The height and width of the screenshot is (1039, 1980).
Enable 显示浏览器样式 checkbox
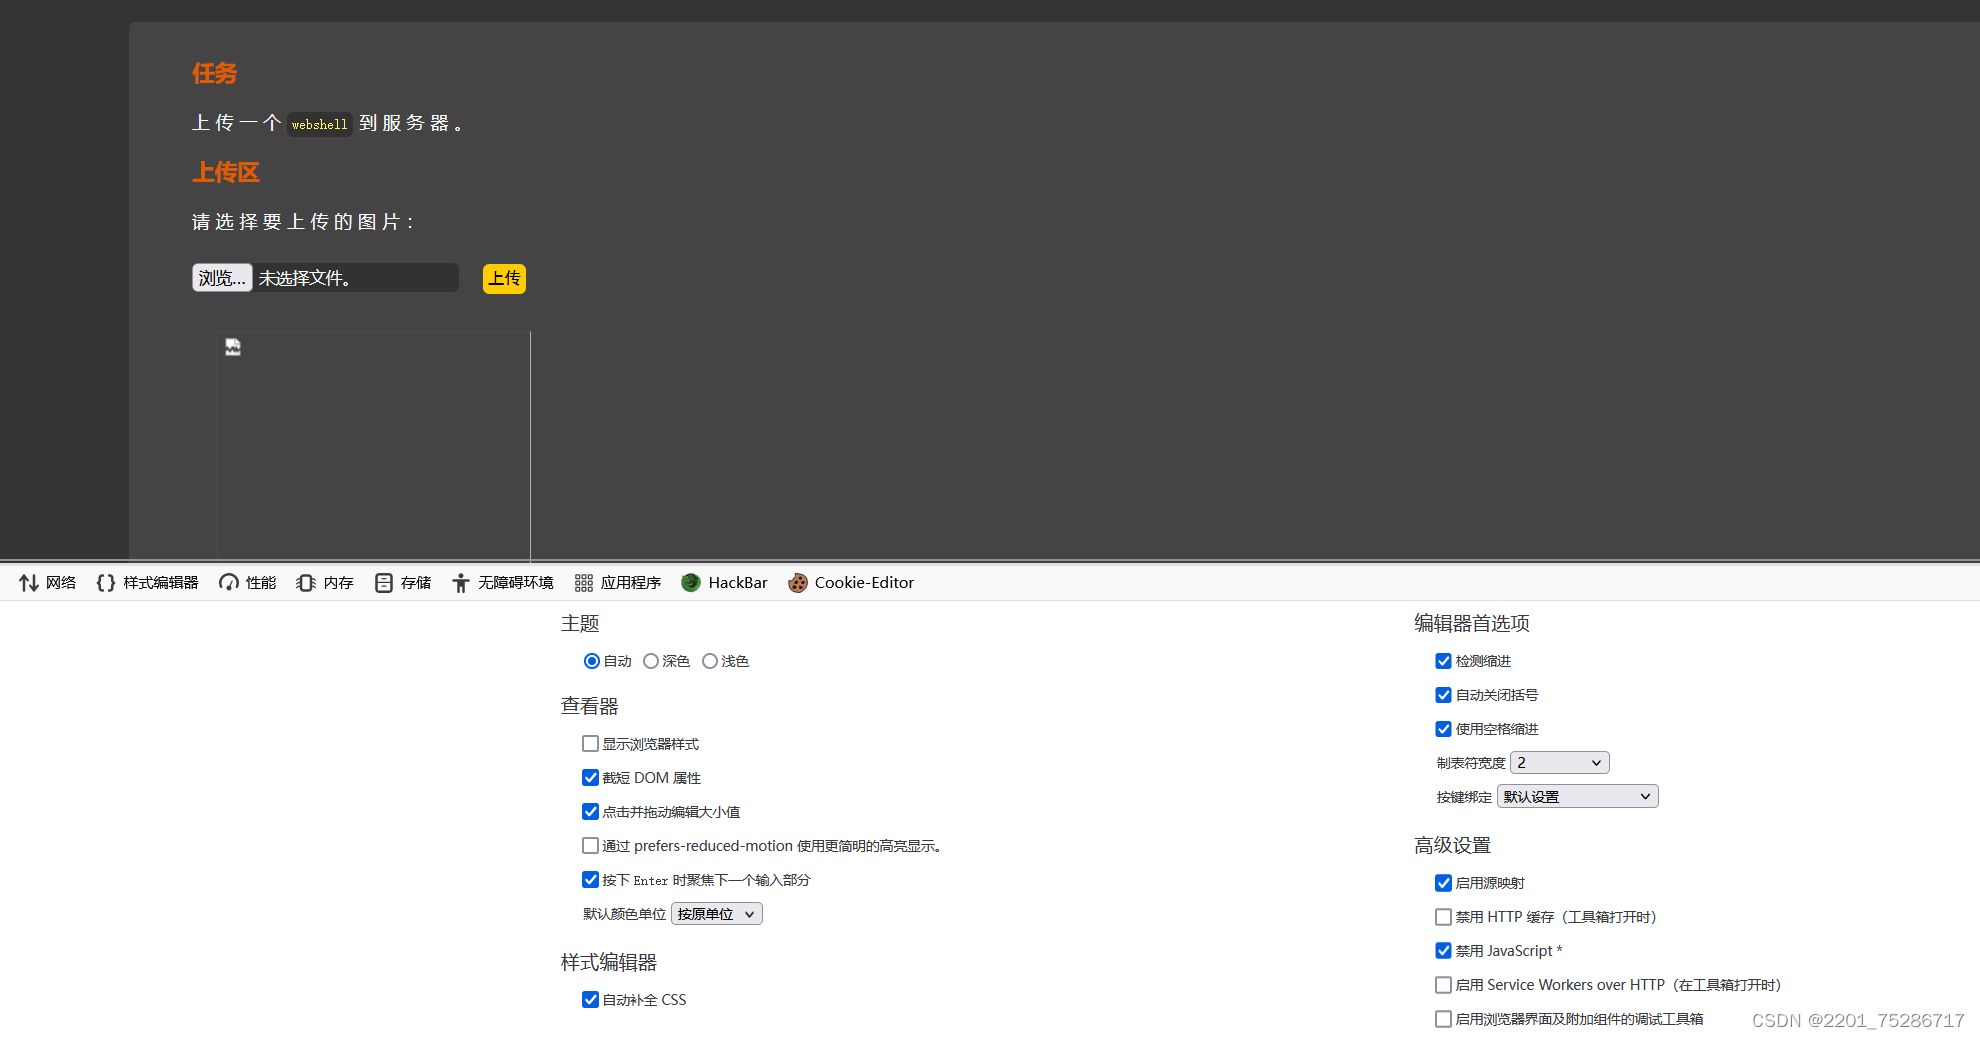[x=590, y=744]
